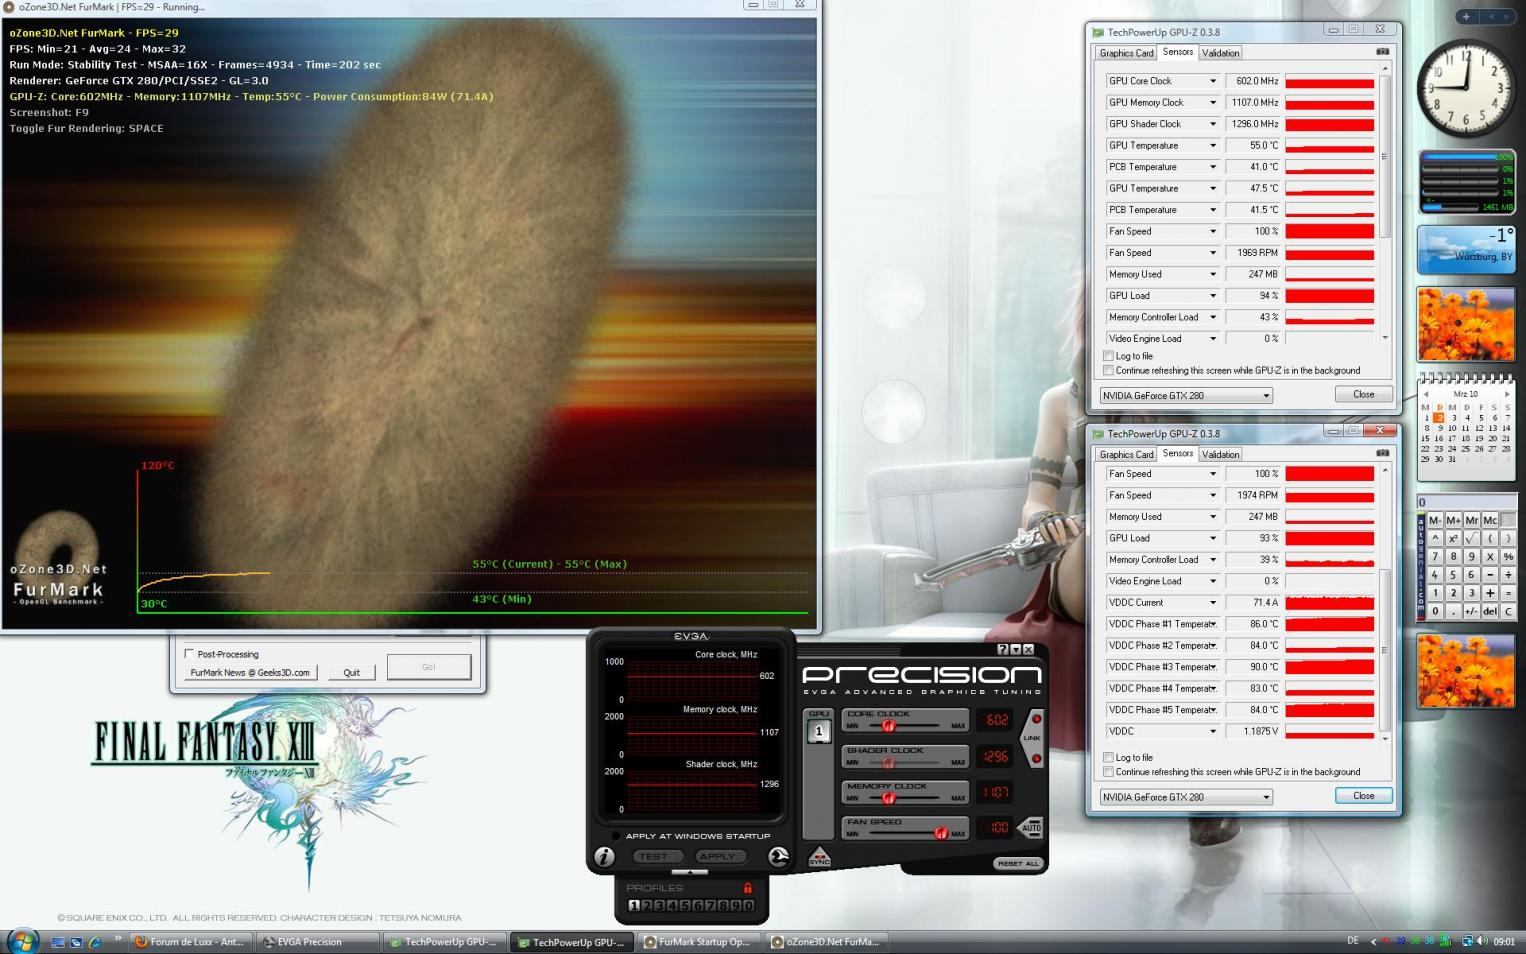Open VDDC Current sensor dropdown

click(x=1213, y=603)
